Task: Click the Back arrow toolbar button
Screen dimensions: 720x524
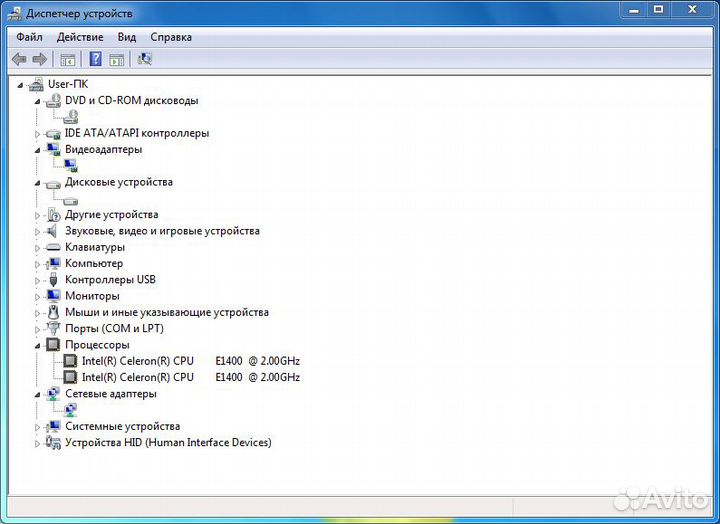Action: pyautogui.click(x=19, y=59)
